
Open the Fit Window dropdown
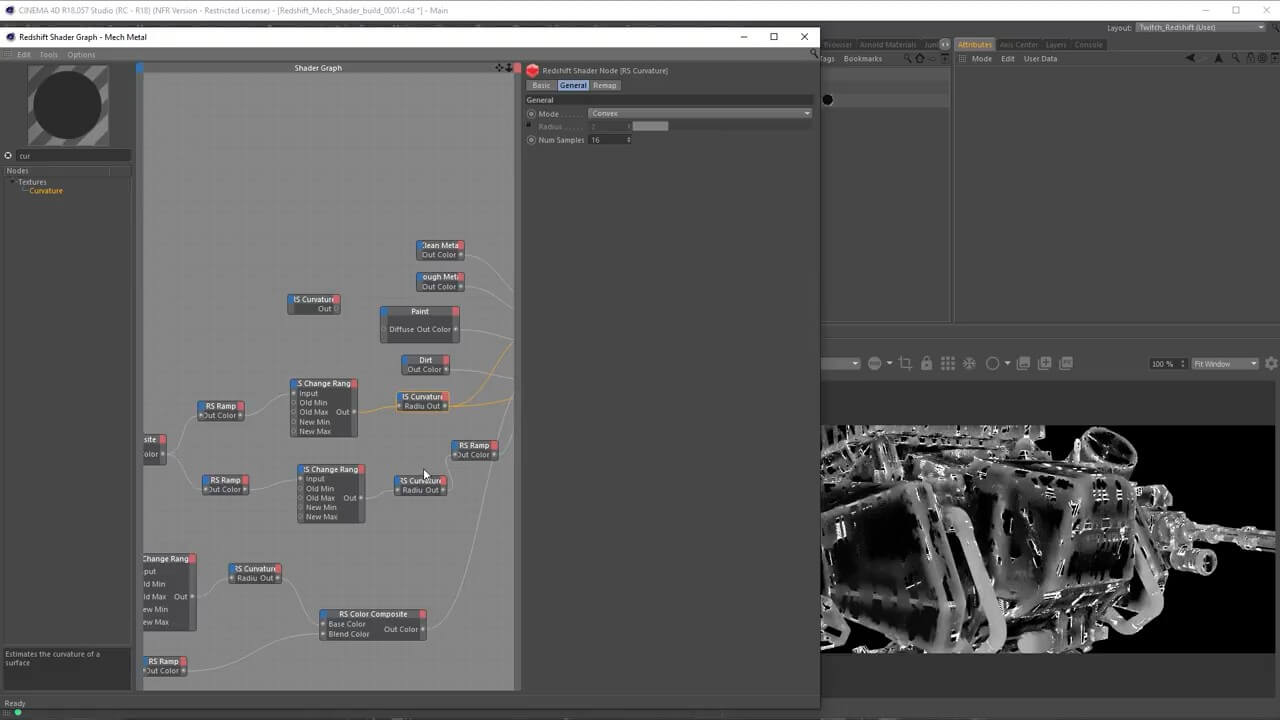click(1224, 364)
